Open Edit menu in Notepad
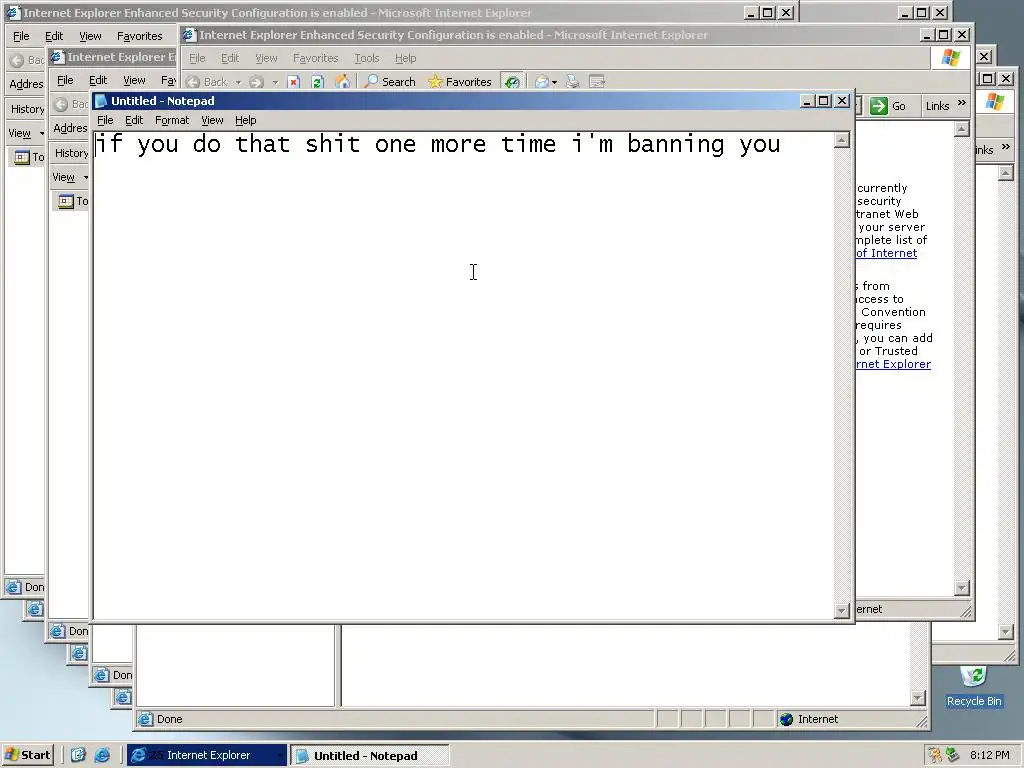The width and height of the screenshot is (1024, 768). tap(134, 120)
